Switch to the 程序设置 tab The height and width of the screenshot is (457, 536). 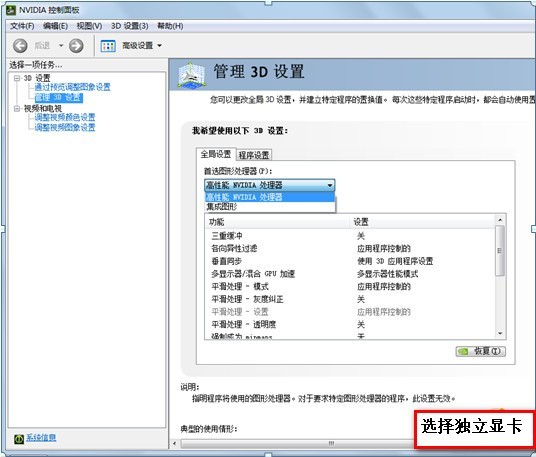254,155
